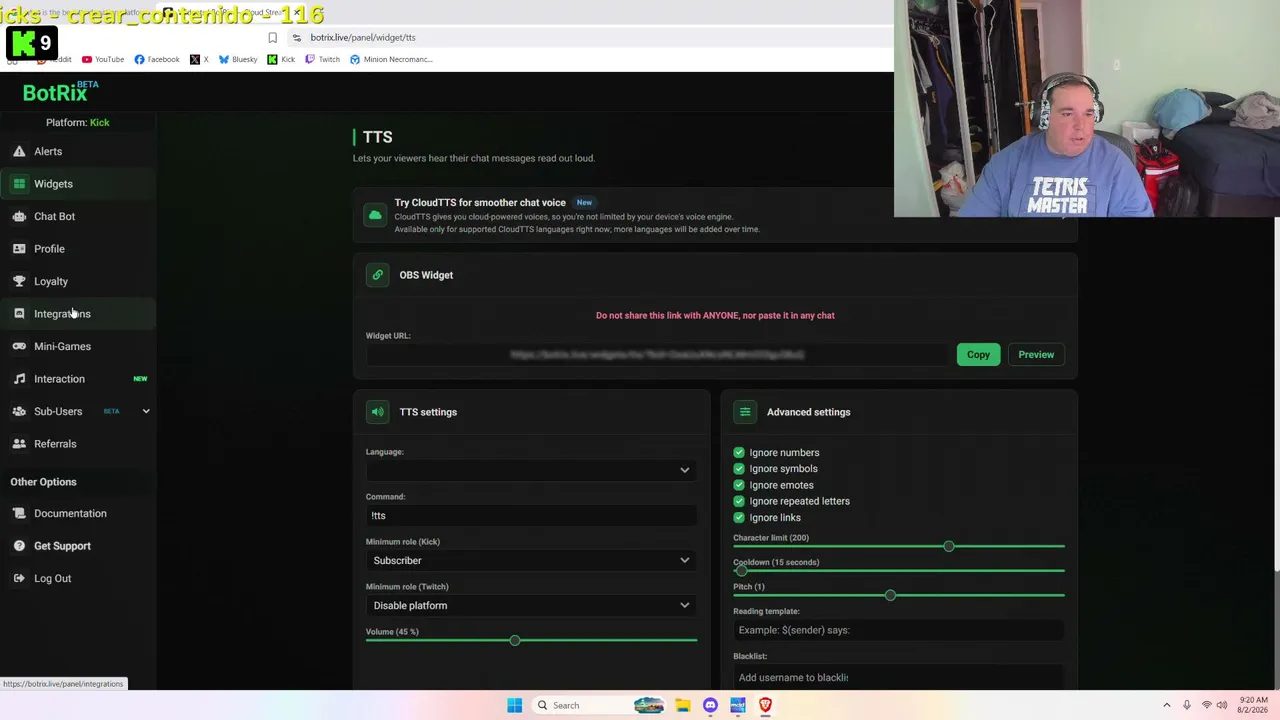Switch to Brave browser on taskbar
This screenshot has width=1280, height=720.
[x=765, y=705]
